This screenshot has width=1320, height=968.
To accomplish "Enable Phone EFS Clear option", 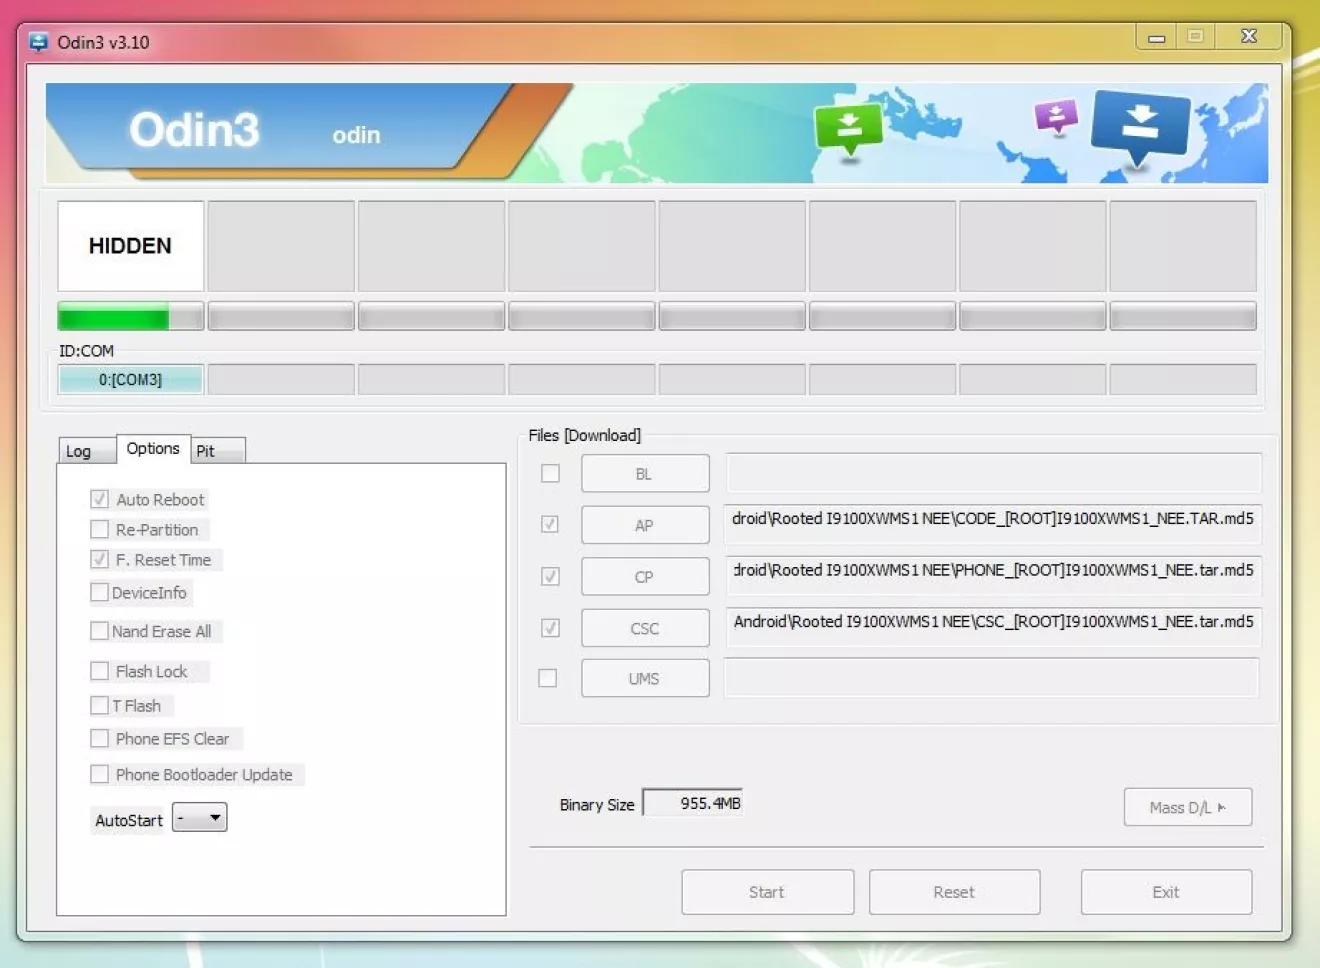I will point(99,738).
